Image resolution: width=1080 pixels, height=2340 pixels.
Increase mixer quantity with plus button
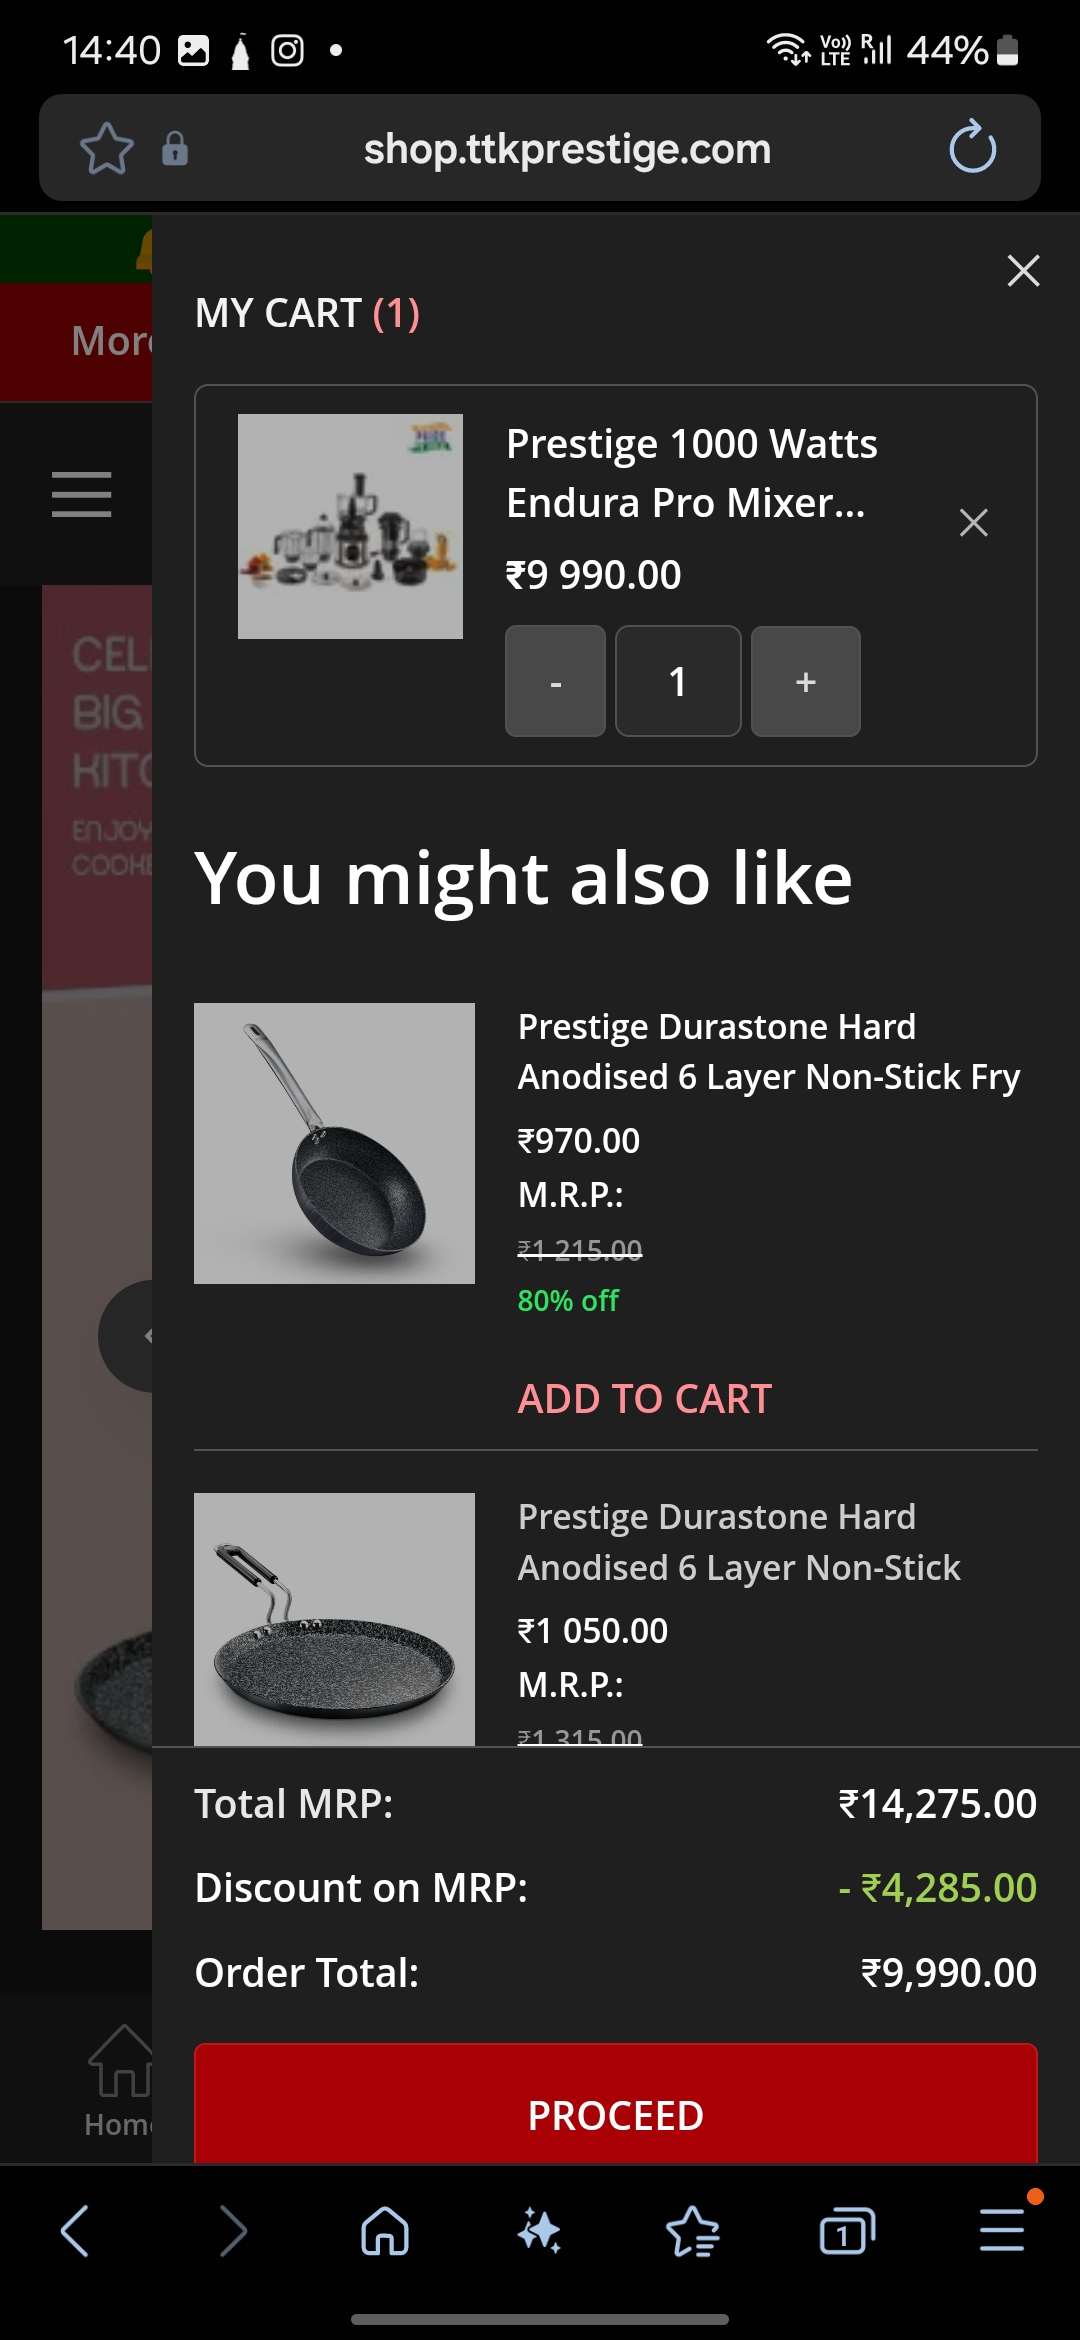click(x=805, y=682)
